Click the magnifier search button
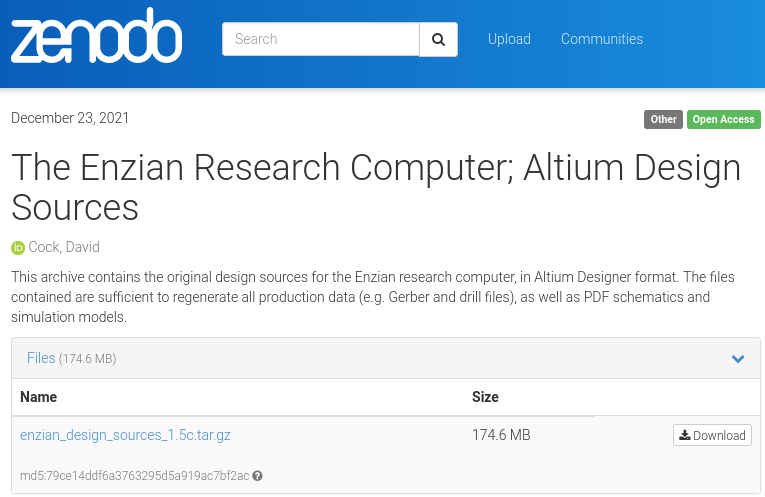Image resolution: width=765 pixels, height=497 pixels. (438, 40)
